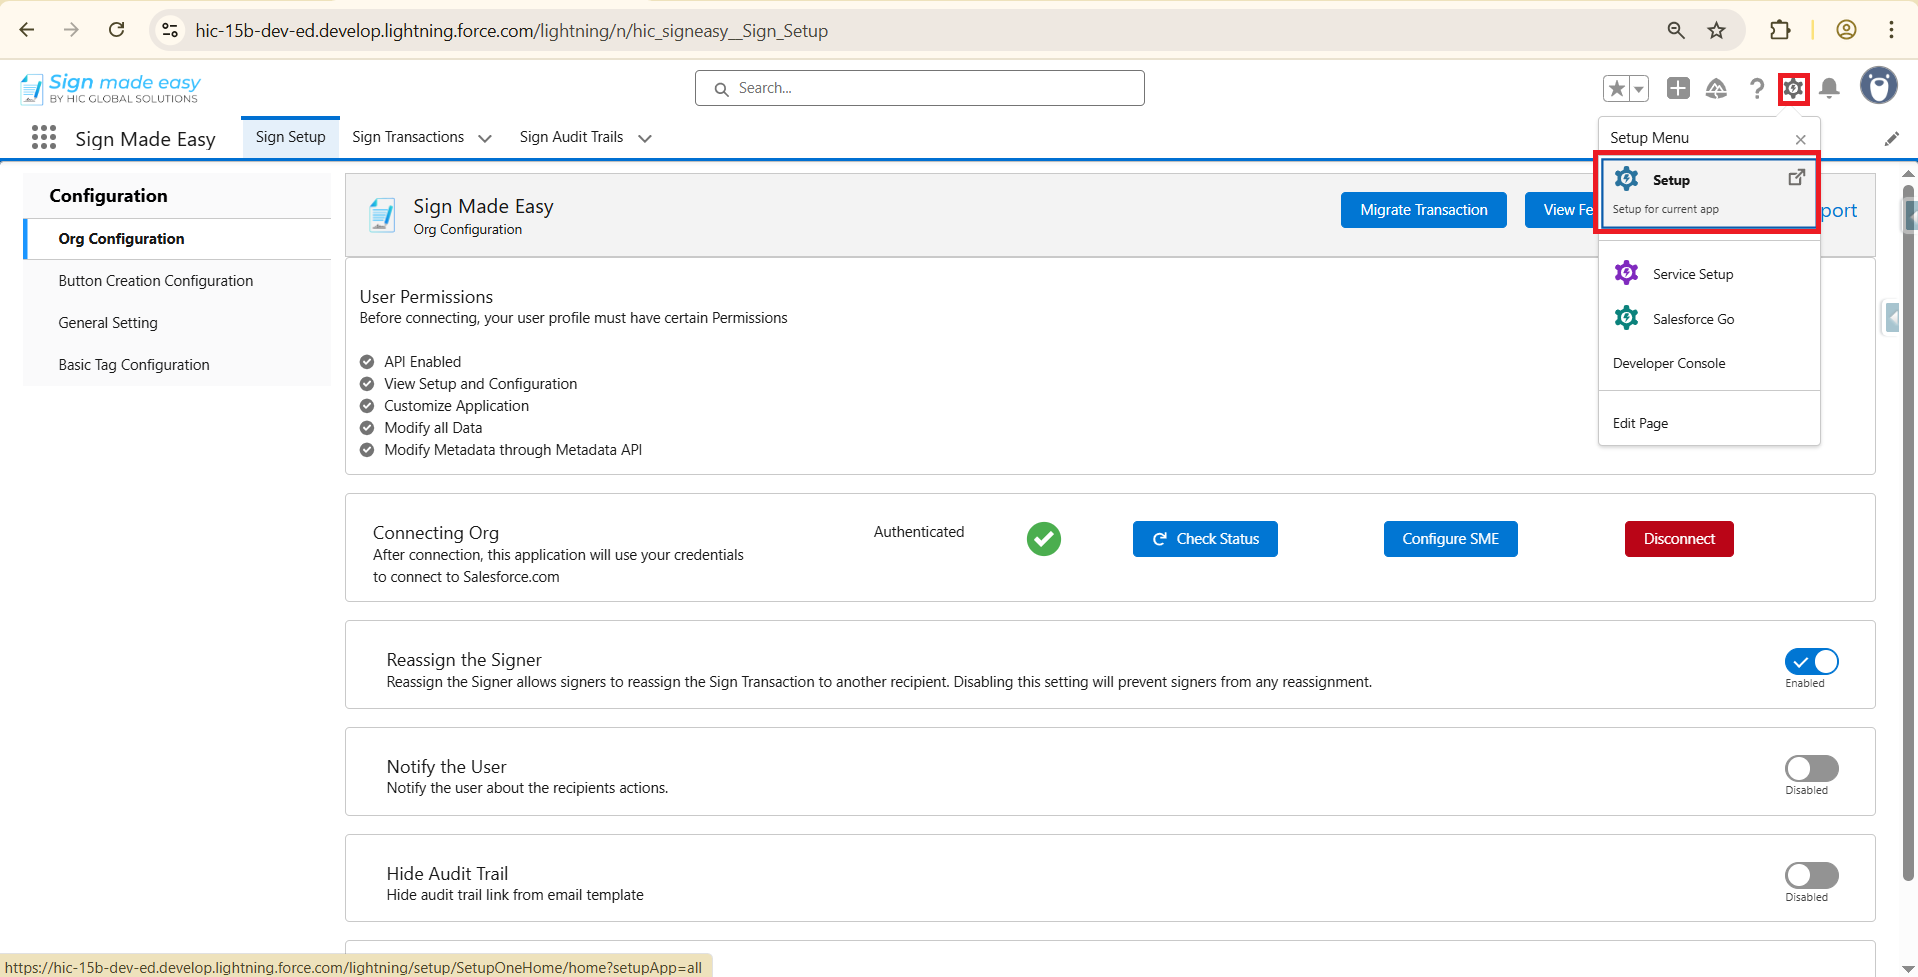Click the edit pencil icon in nav bar

pyautogui.click(x=1891, y=139)
